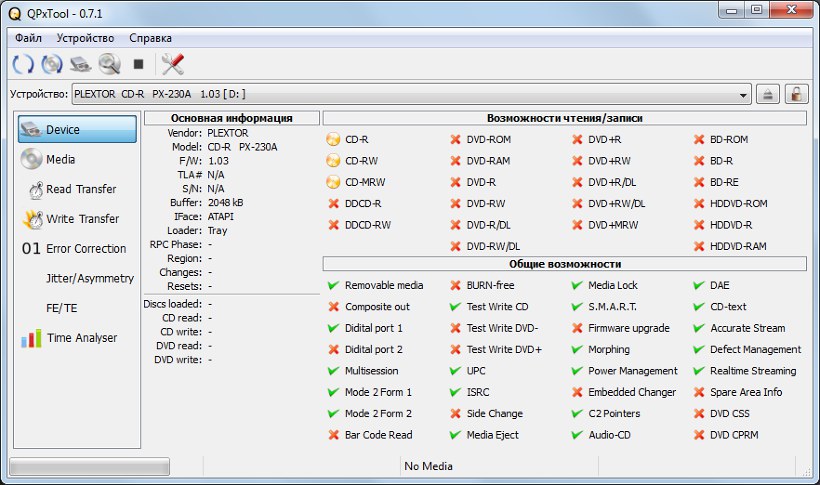Click the magnifier scan toolbar icon

(x=109, y=64)
